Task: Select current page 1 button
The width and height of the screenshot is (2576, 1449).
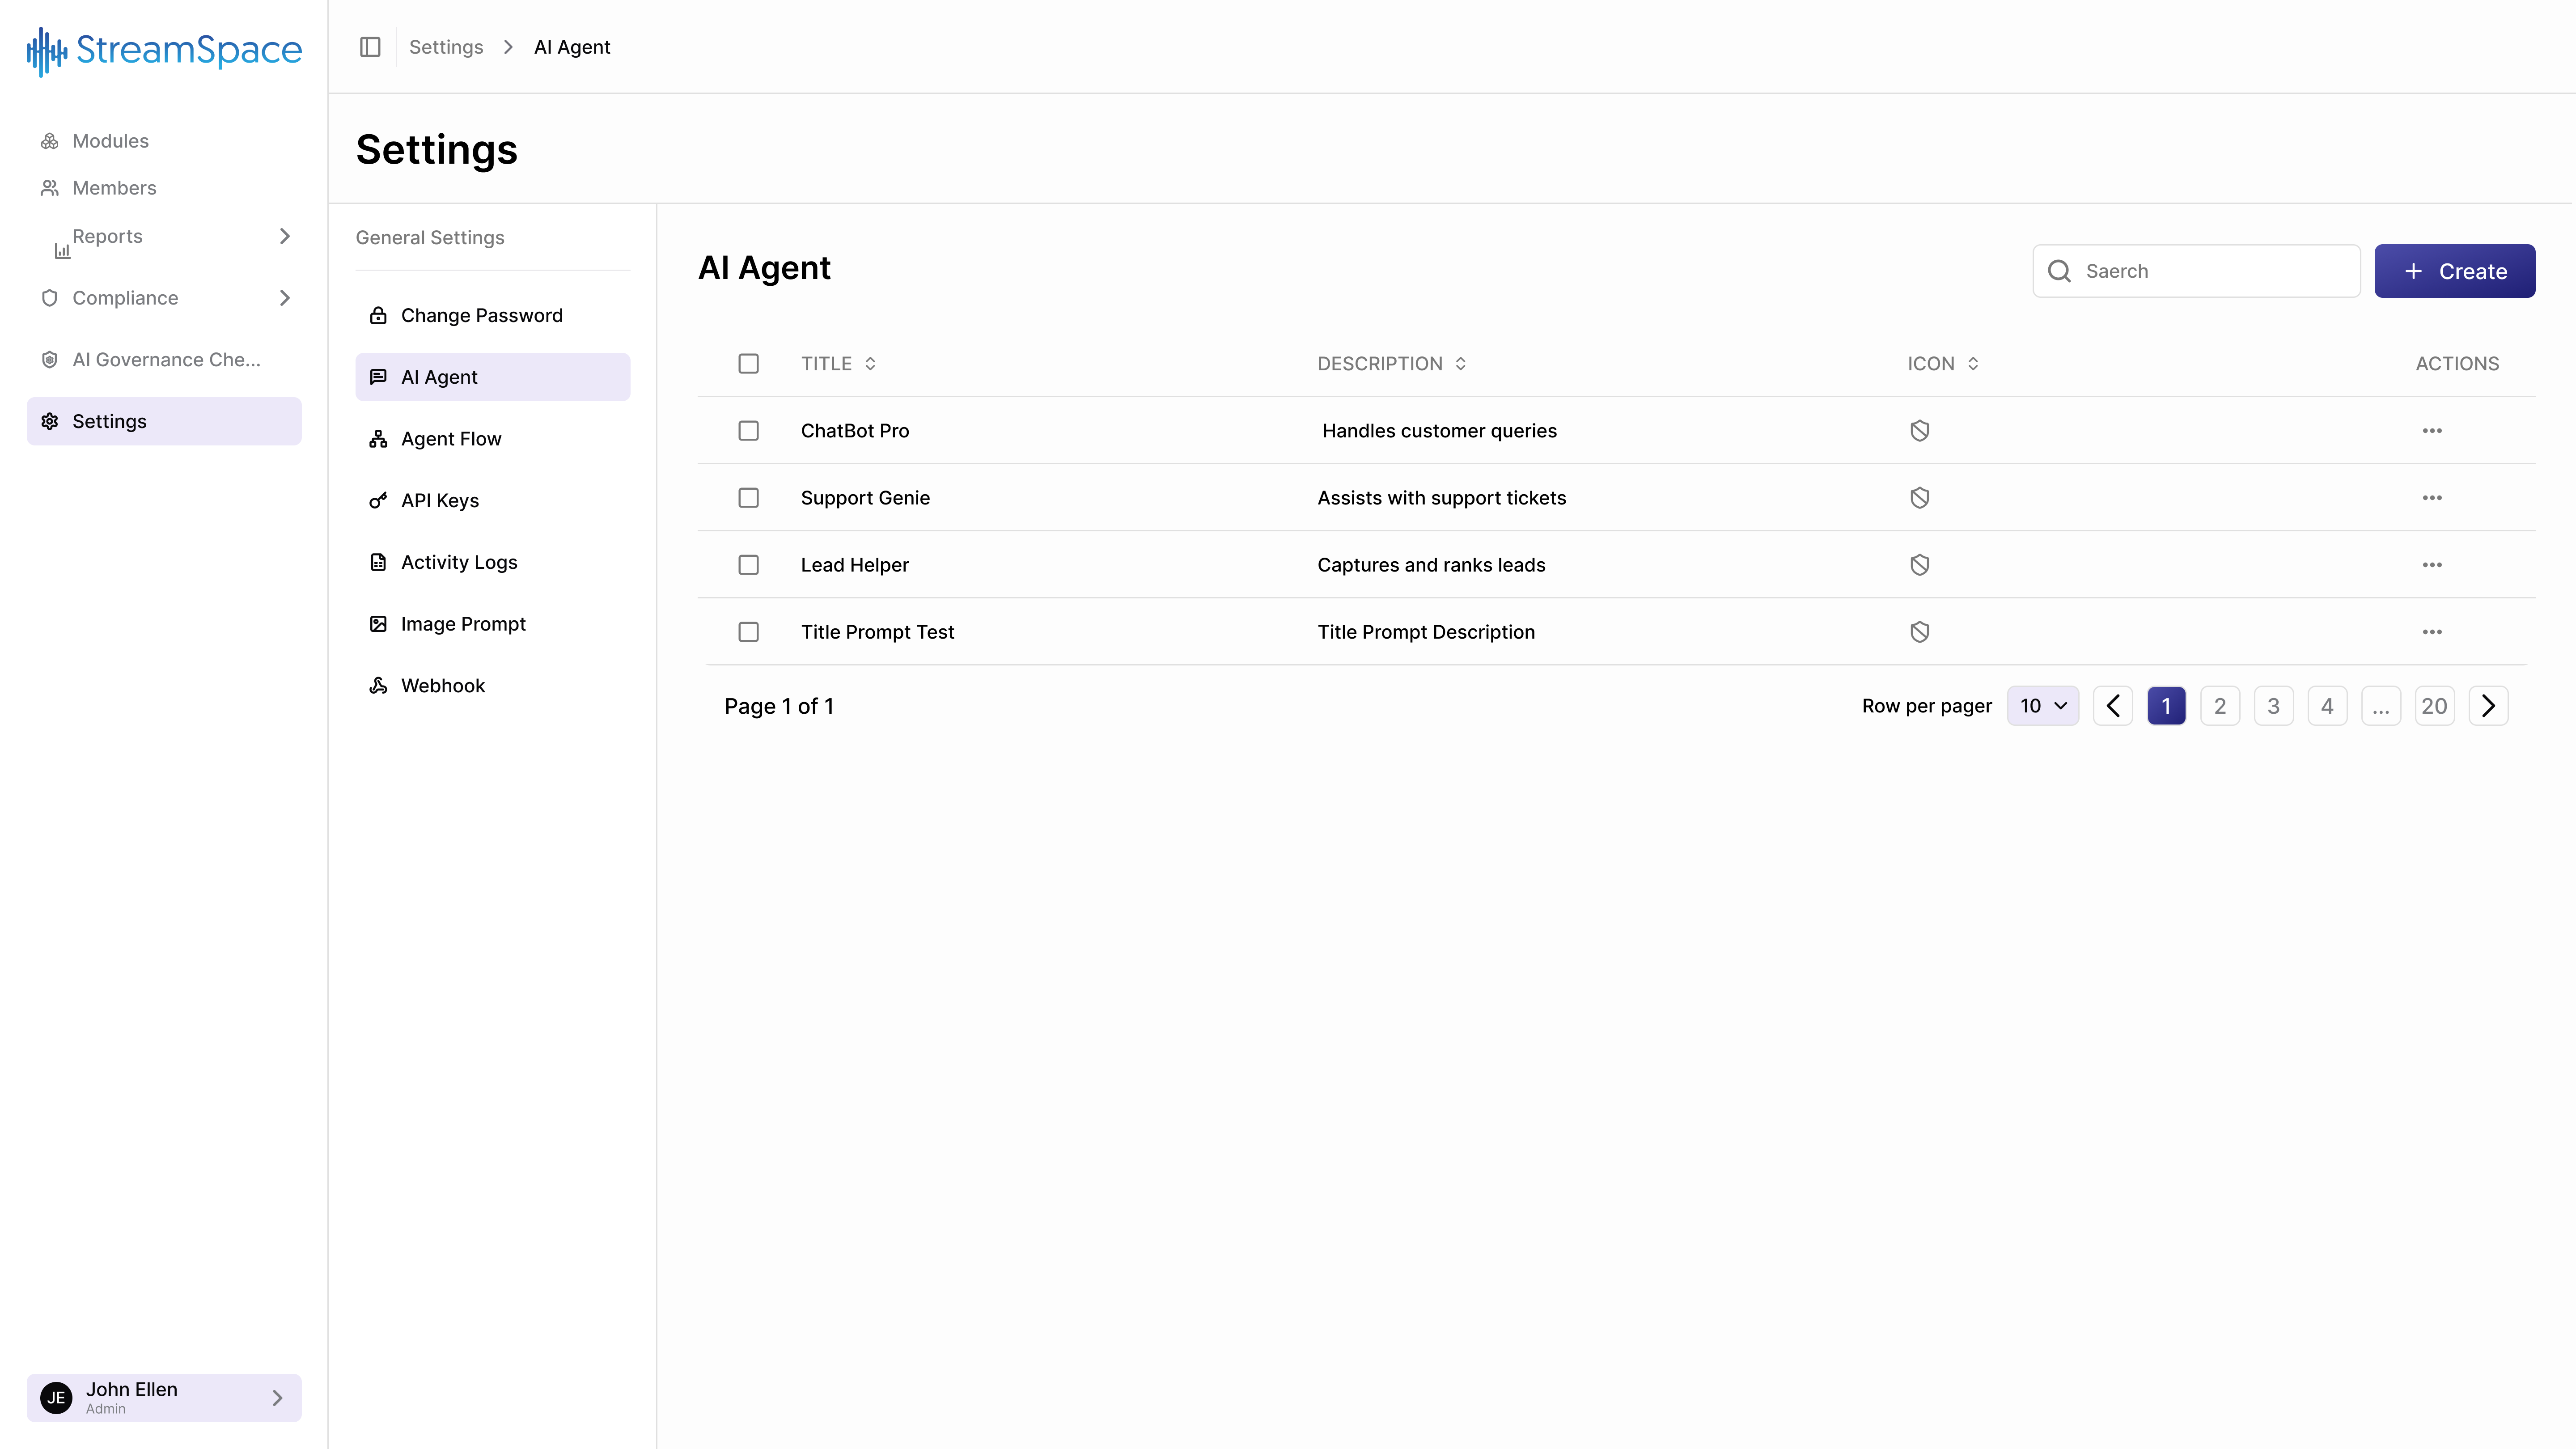Action: point(2166,706)
